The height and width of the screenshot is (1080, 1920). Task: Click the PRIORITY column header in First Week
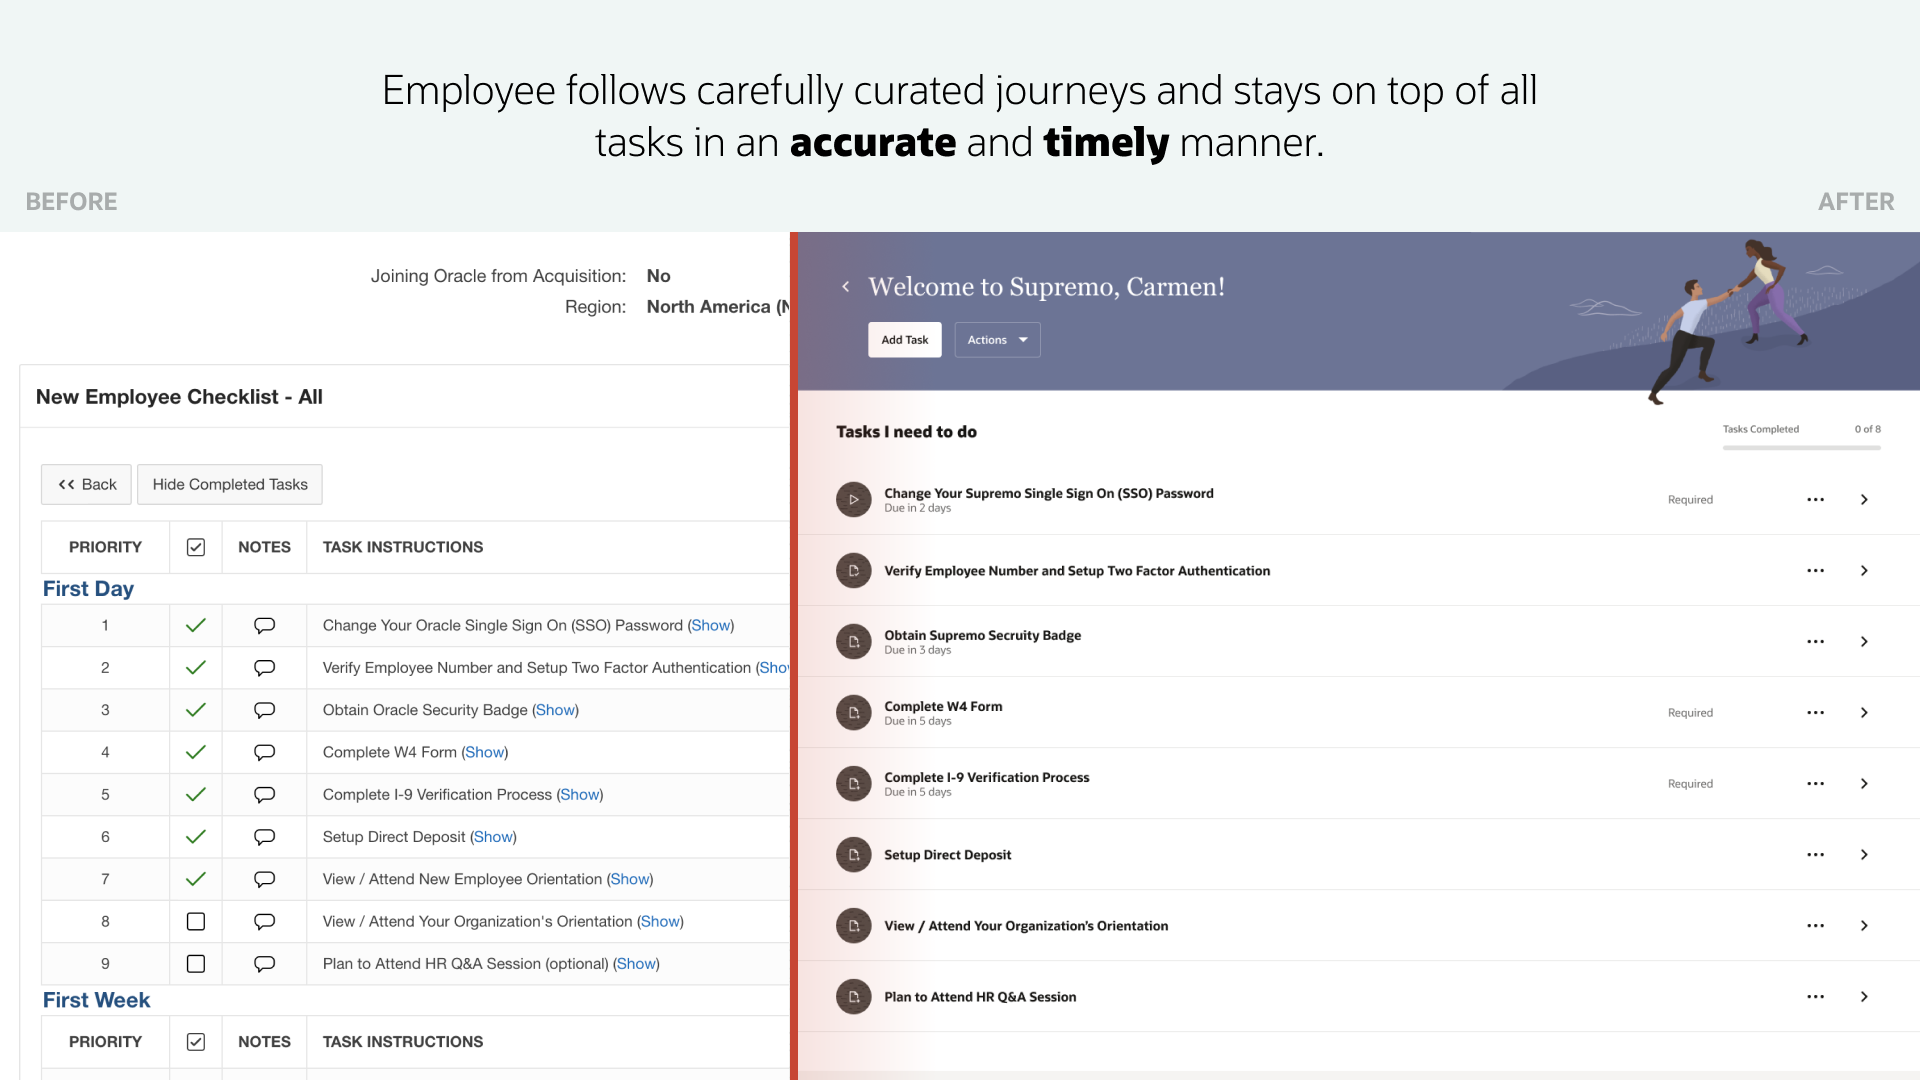point(105,1041)
